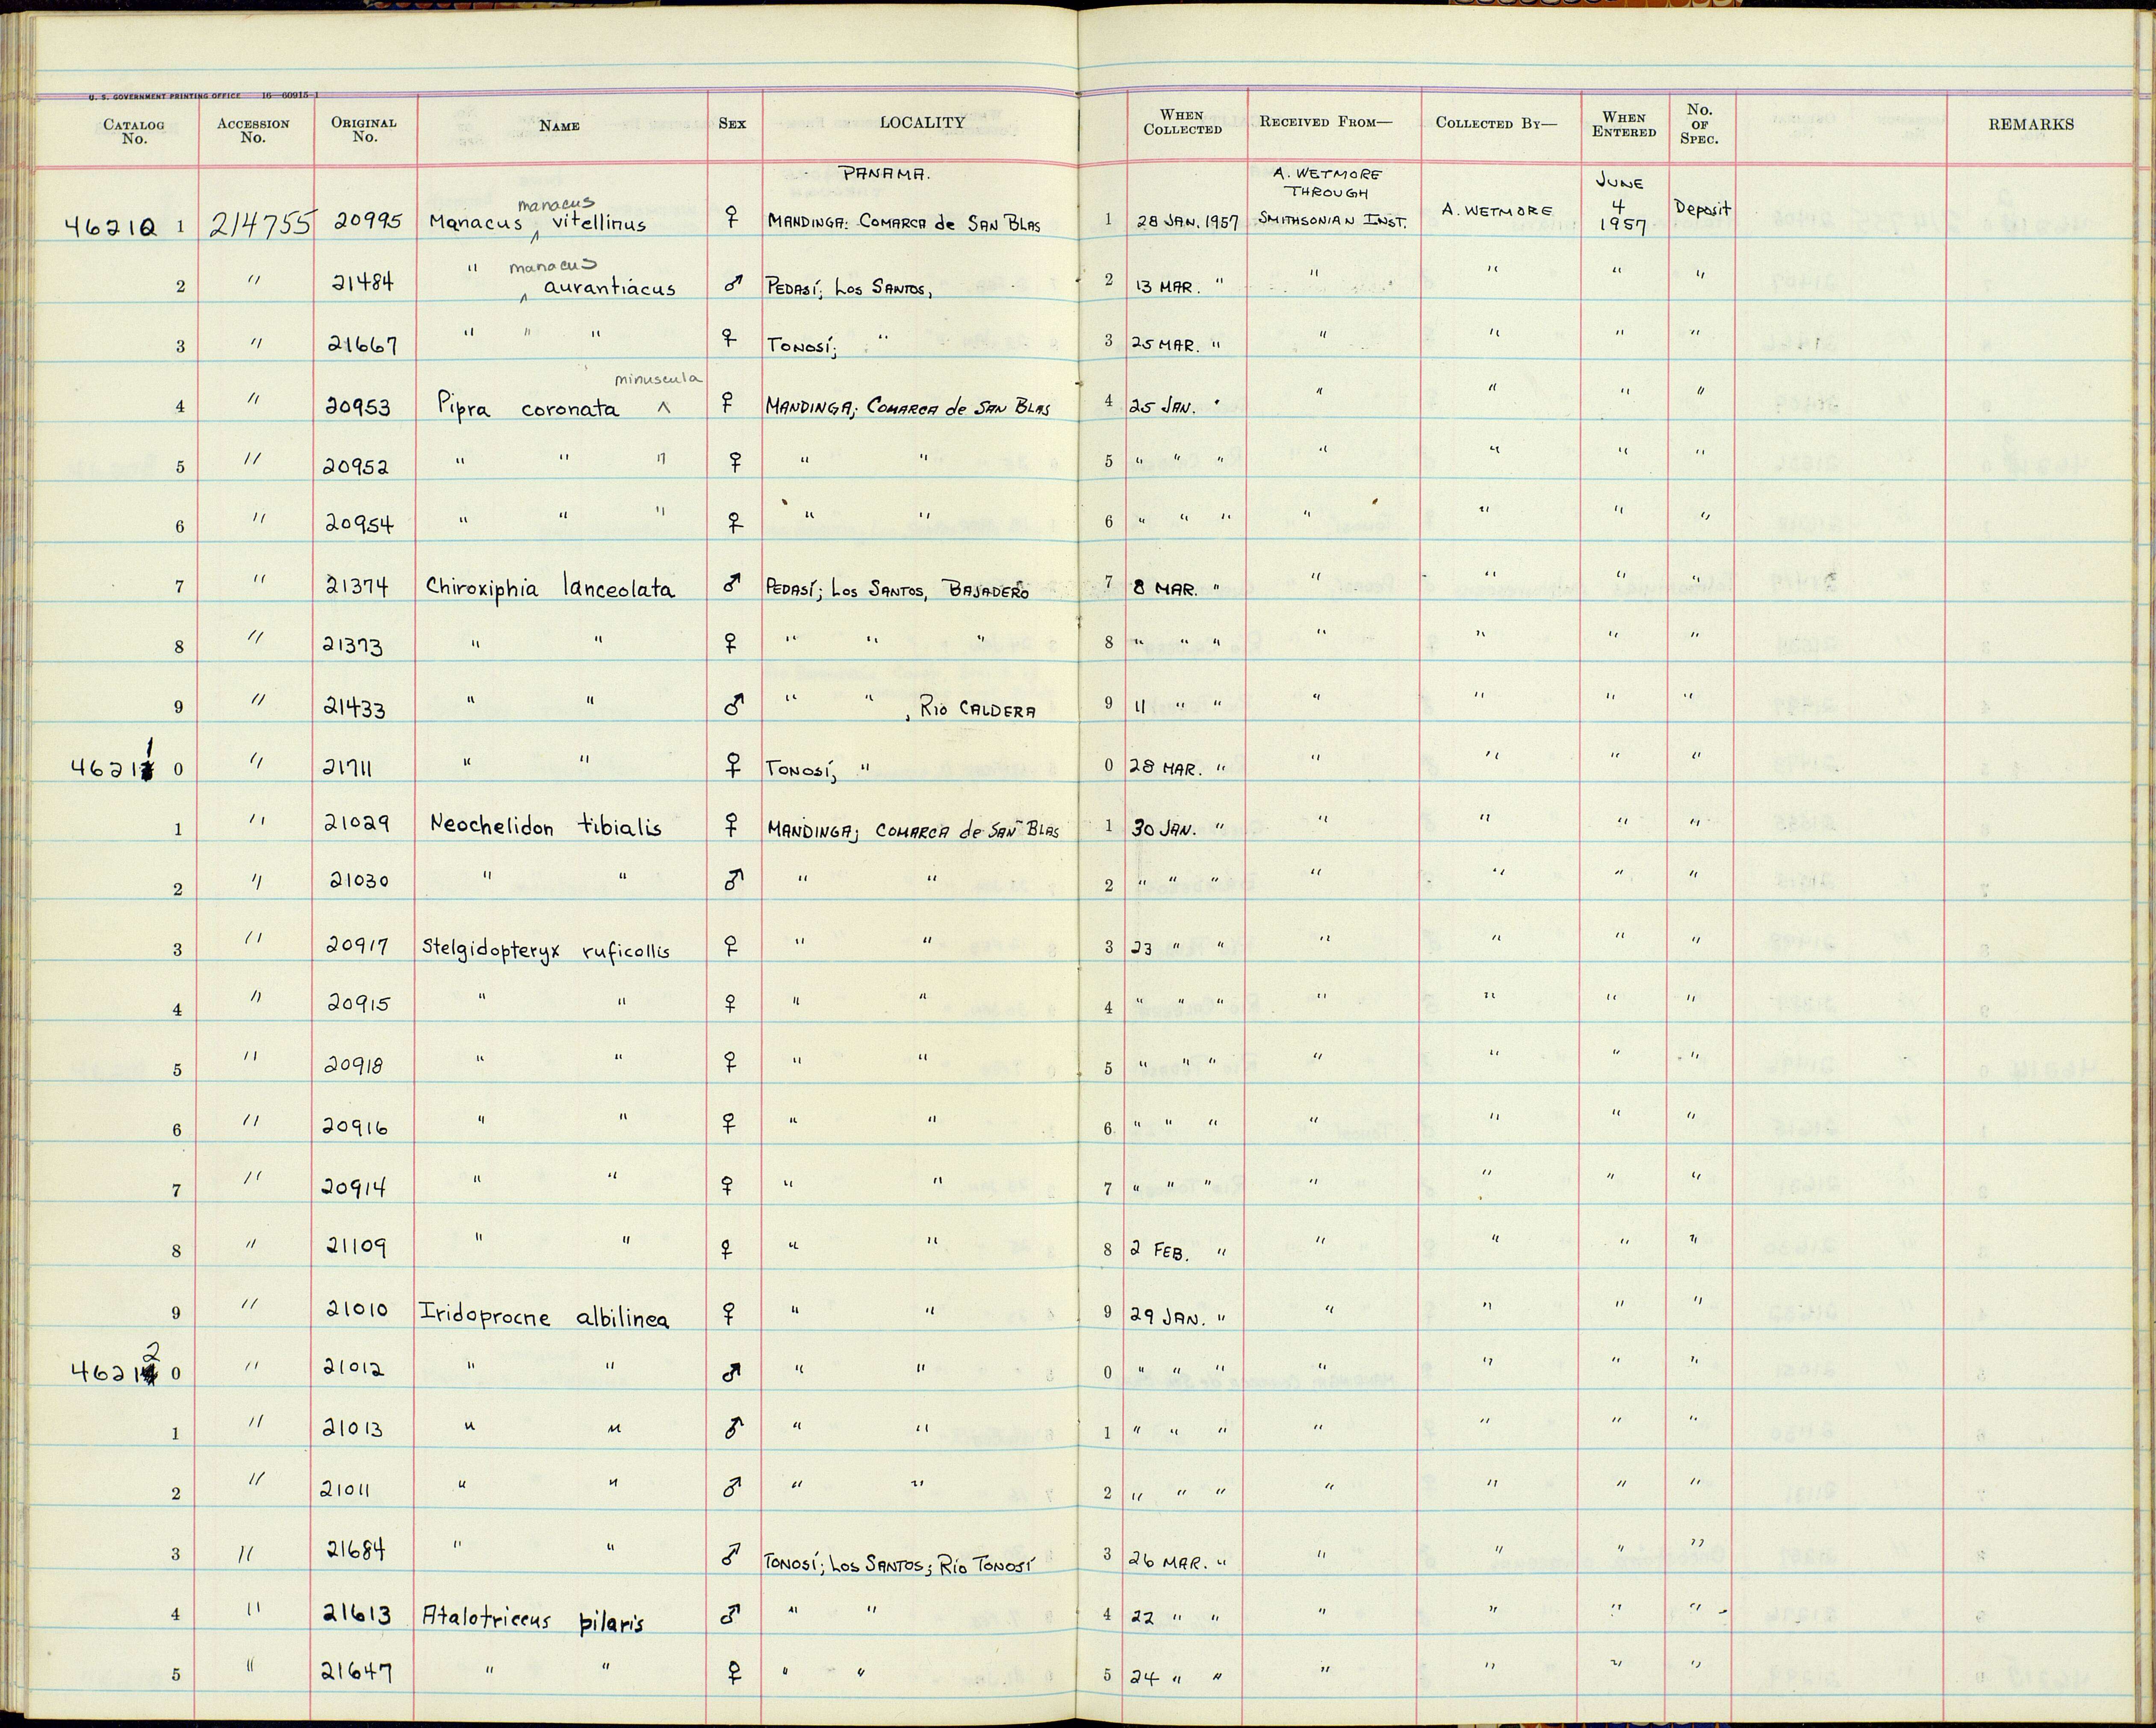
Task: Select the 'LOCALITY' column header
Action: pyautogui.click(x=922, y=122)
